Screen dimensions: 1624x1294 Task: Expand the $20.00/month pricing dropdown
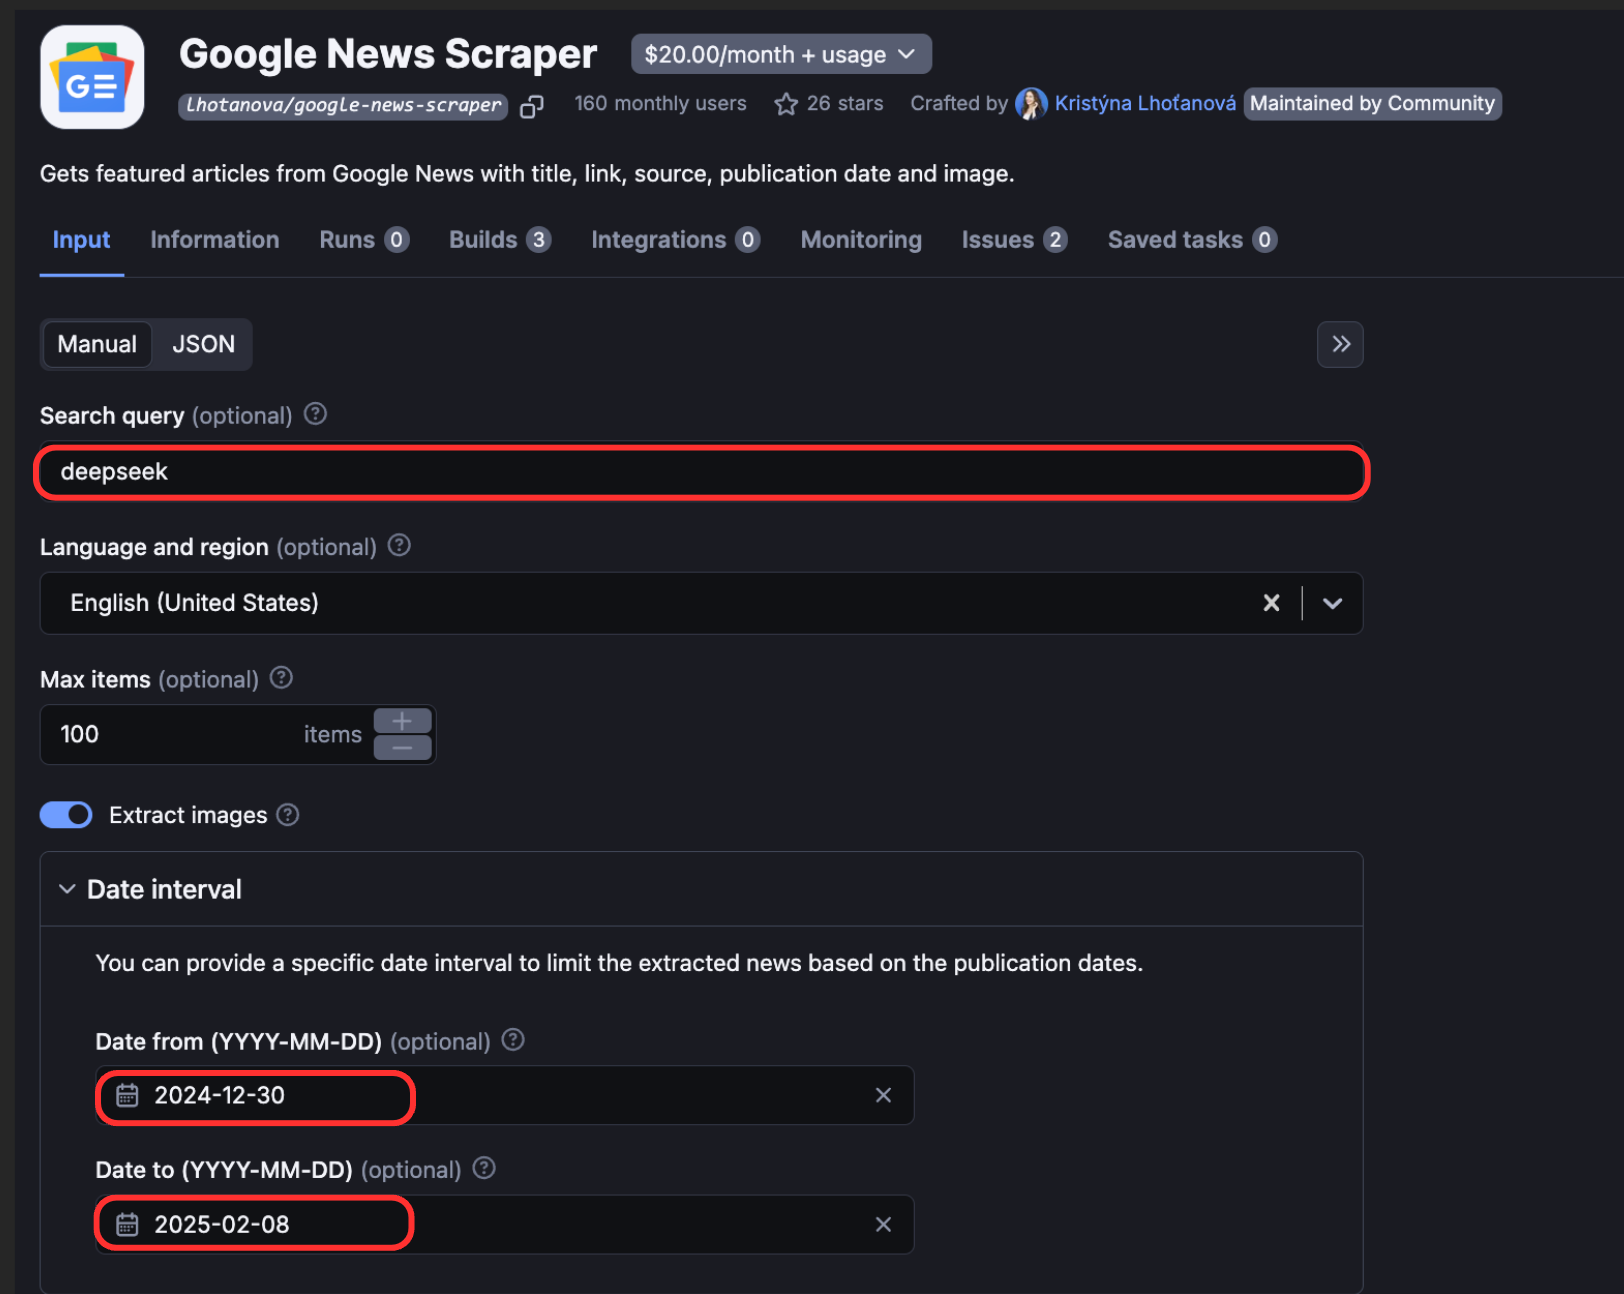pyautogui.click(x=906, y=53)
